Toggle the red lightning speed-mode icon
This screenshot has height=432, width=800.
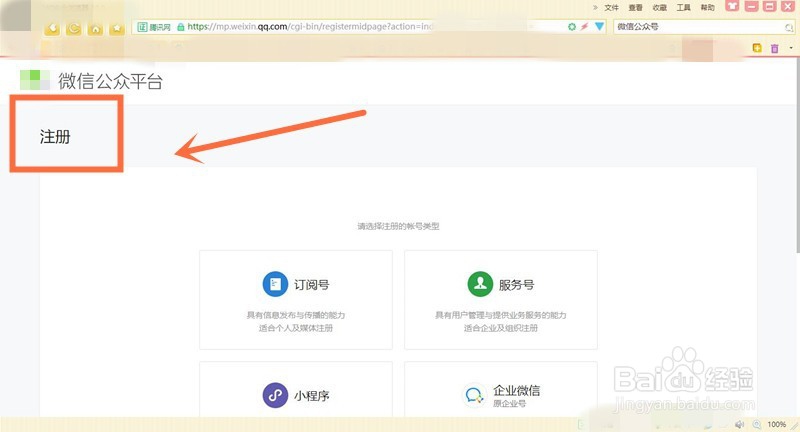coord(585,27)
